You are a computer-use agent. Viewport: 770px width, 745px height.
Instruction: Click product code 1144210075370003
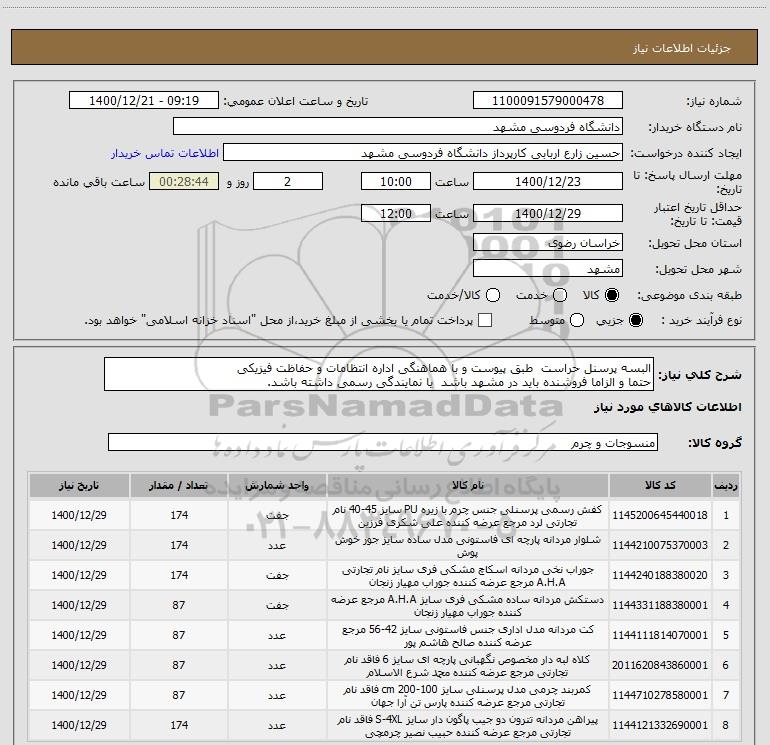tap(660, 545)
